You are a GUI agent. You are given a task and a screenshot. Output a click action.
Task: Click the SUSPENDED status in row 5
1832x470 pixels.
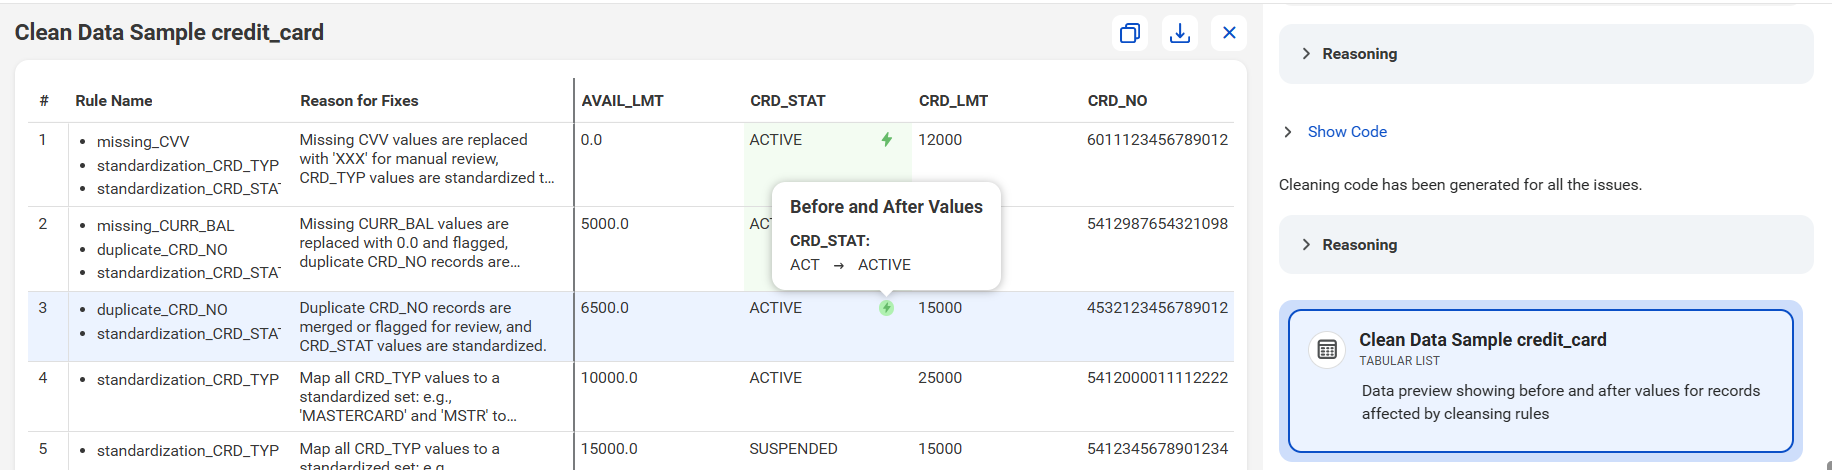tap(793, 449)
